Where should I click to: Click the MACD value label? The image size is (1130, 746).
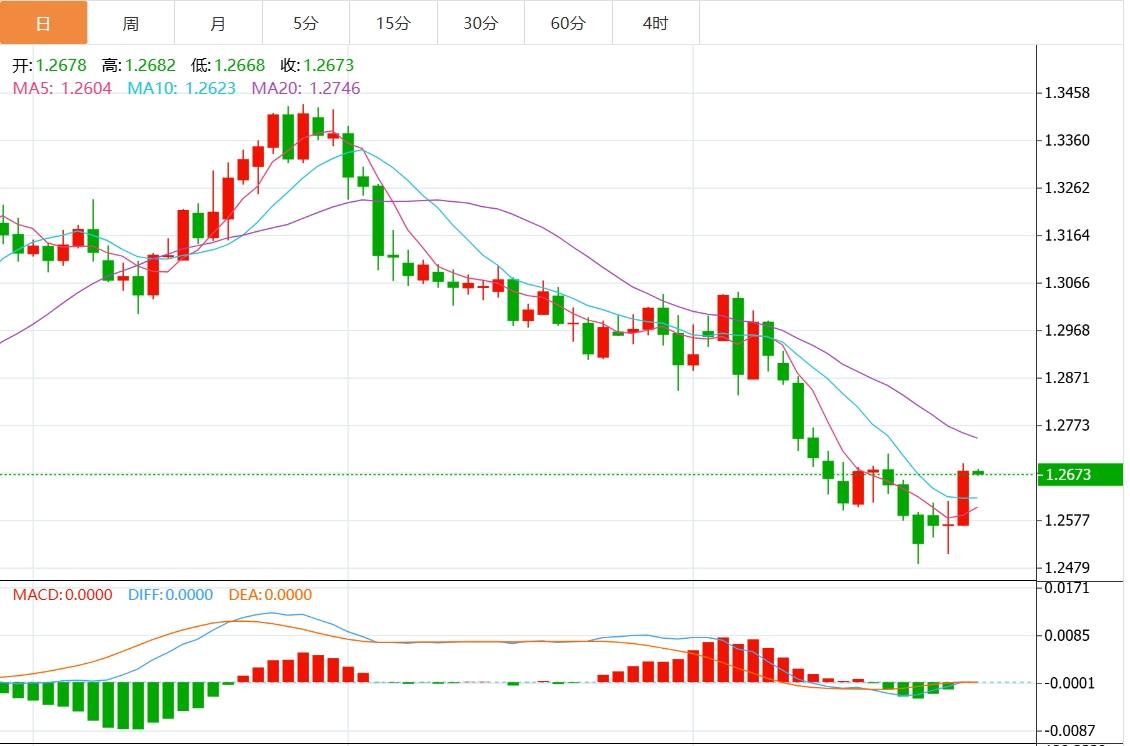[x=62, y=595]
